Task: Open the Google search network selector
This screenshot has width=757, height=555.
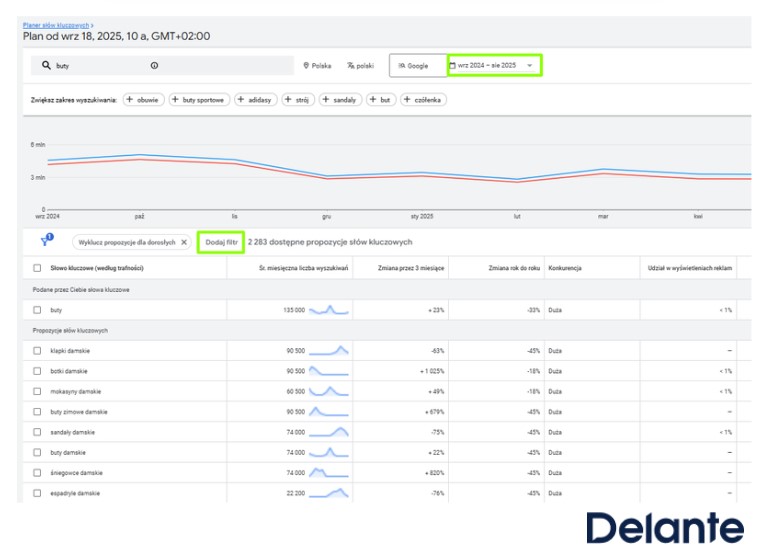Action: coord(417,65)
